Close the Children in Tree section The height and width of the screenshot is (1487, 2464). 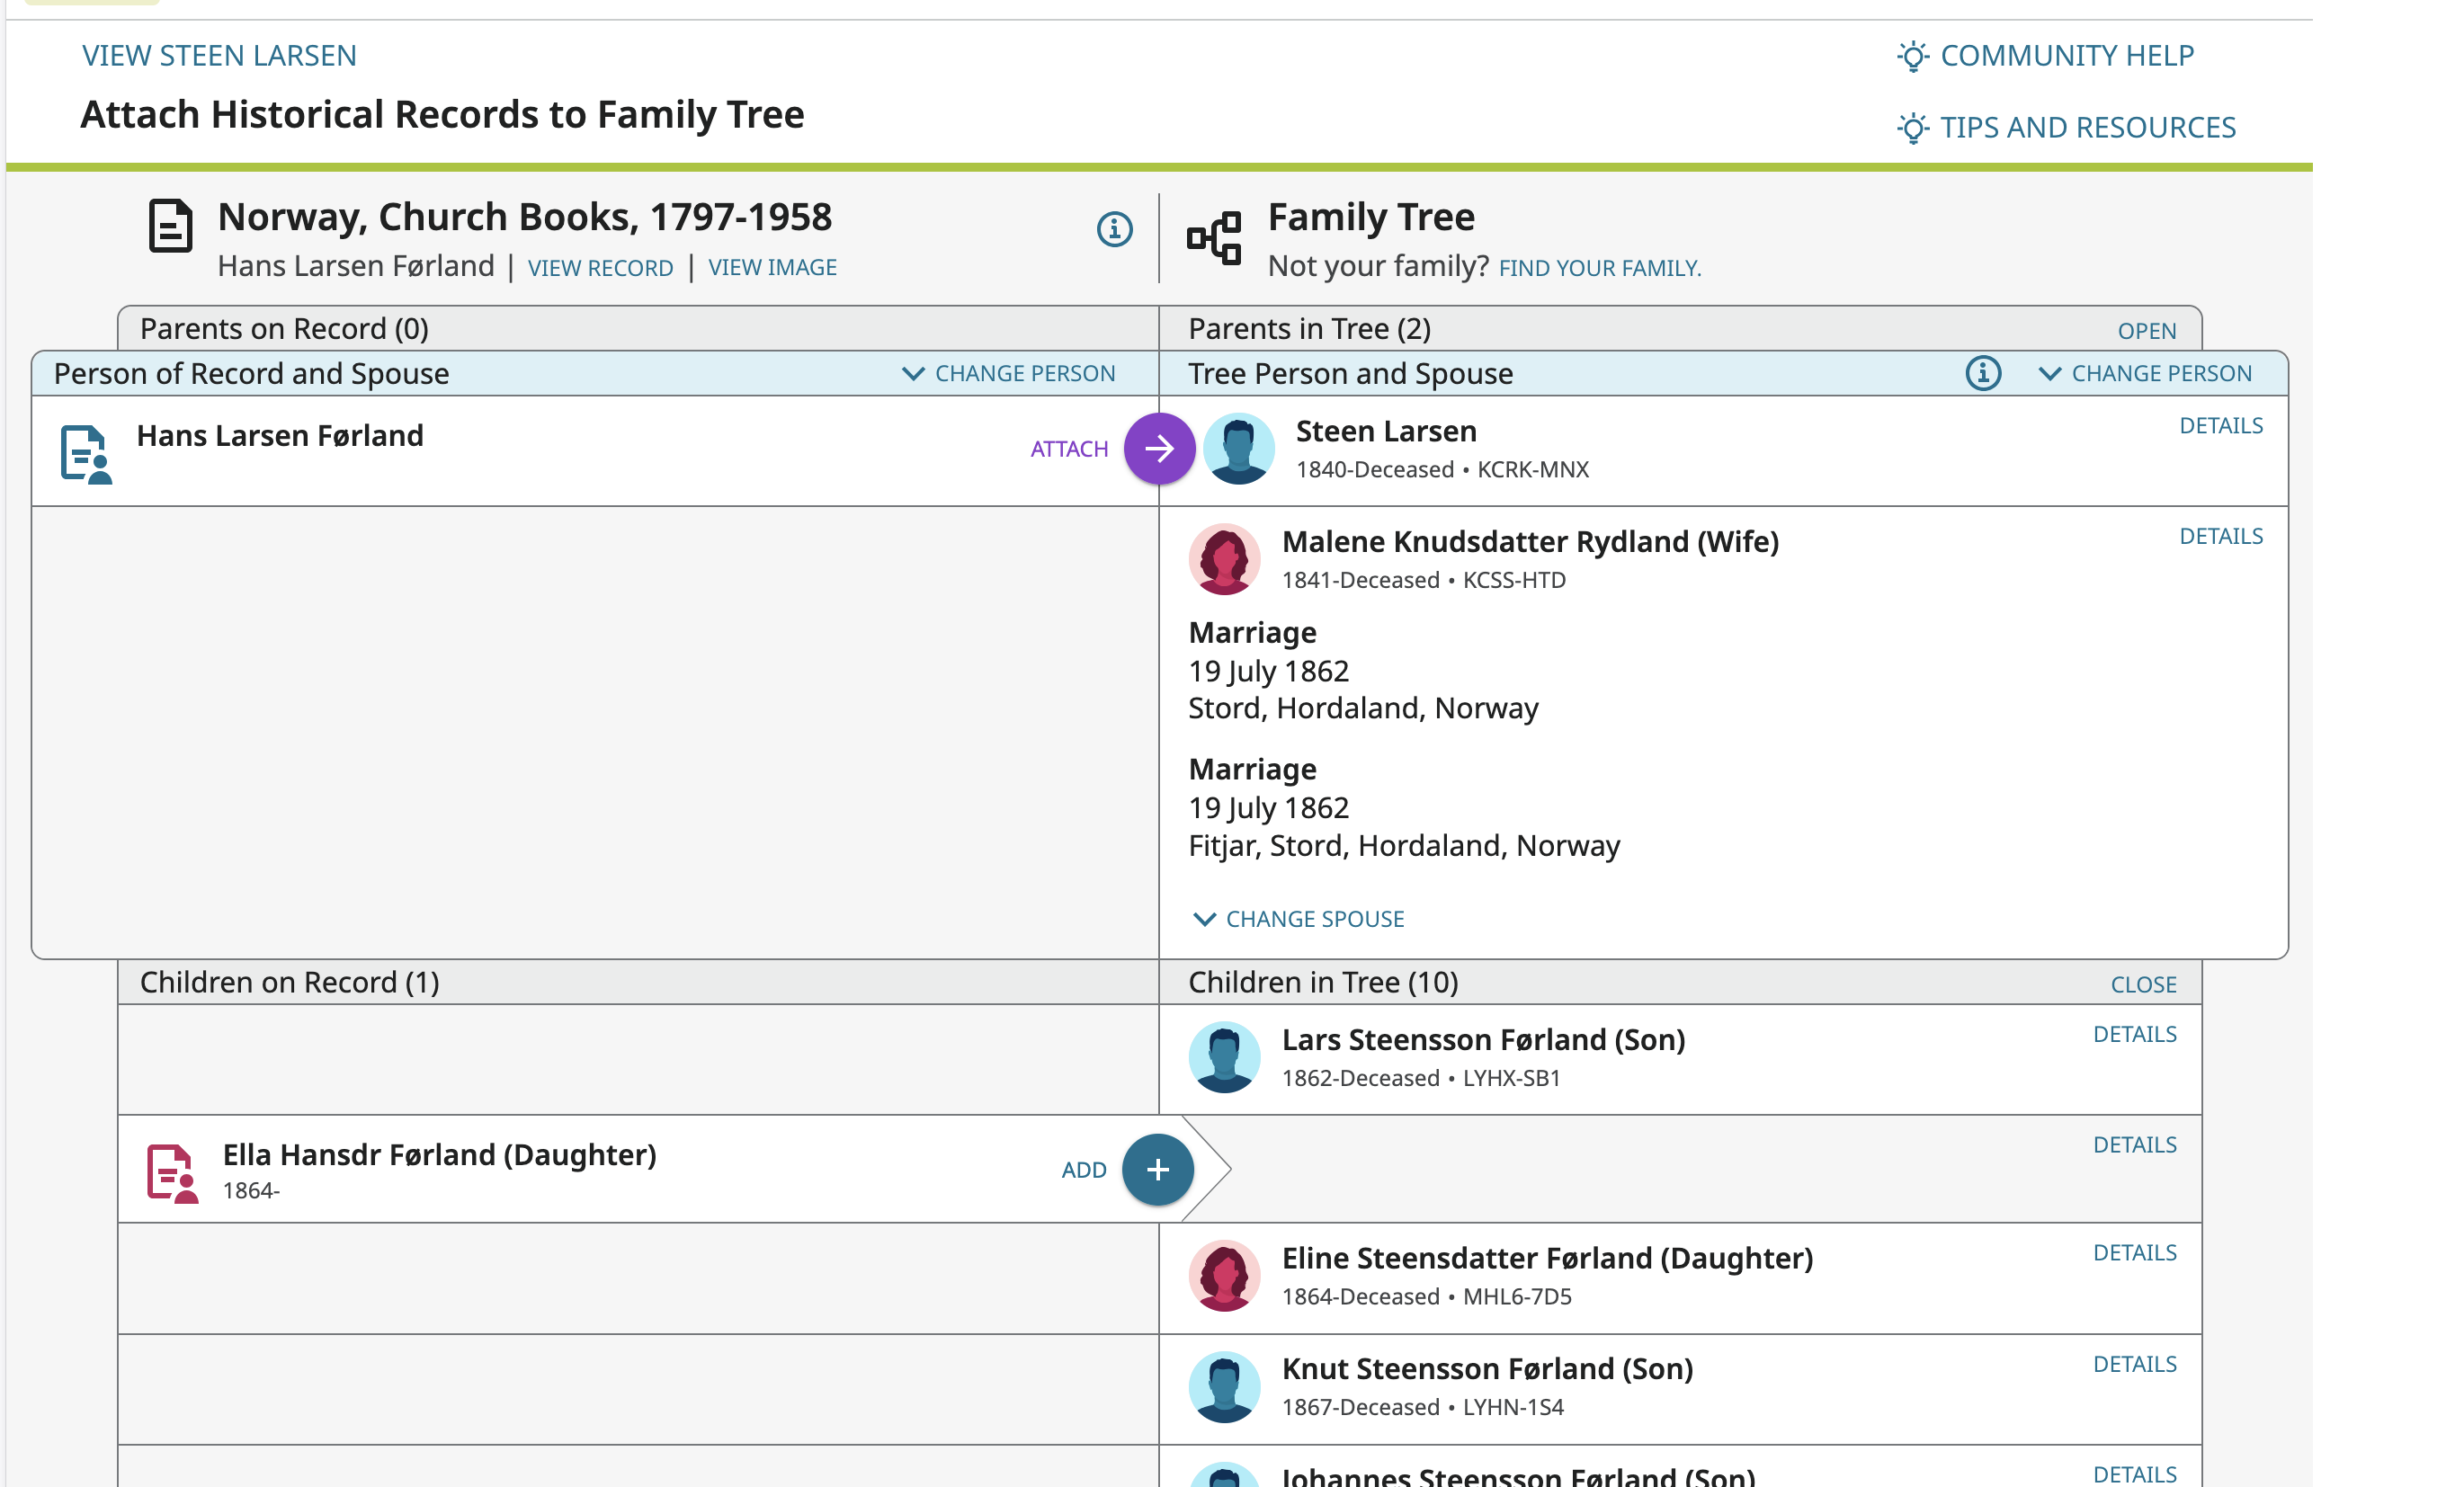click(2143, 985)
